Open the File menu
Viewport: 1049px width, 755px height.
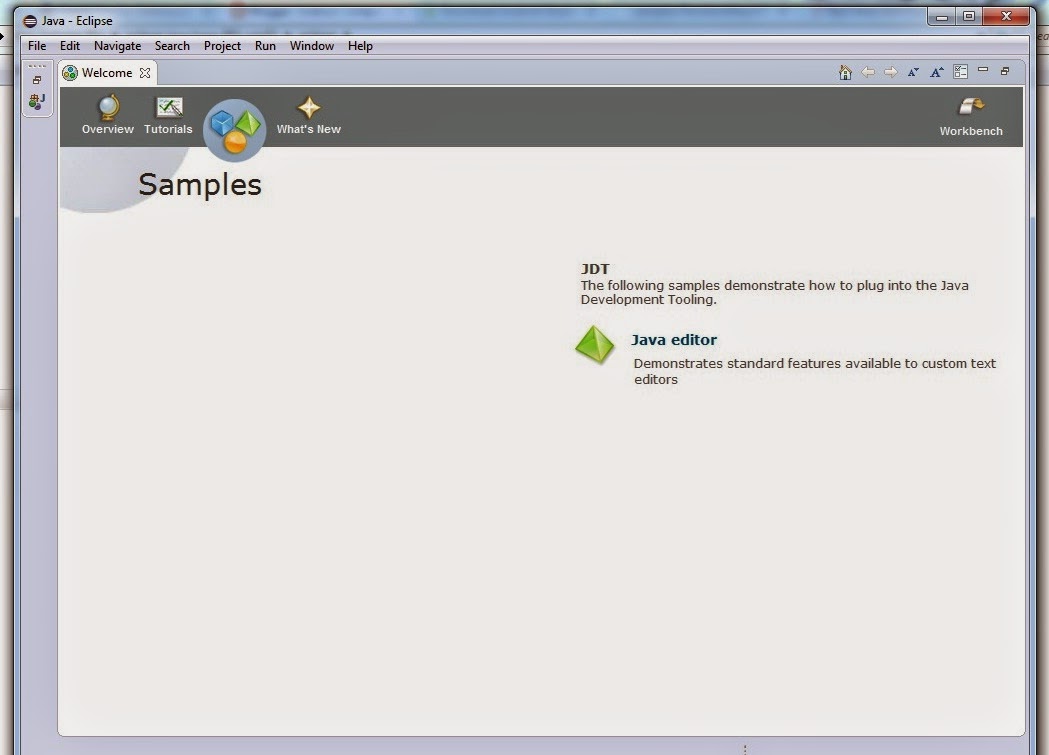pyautogui.click(x=37, y=45)
